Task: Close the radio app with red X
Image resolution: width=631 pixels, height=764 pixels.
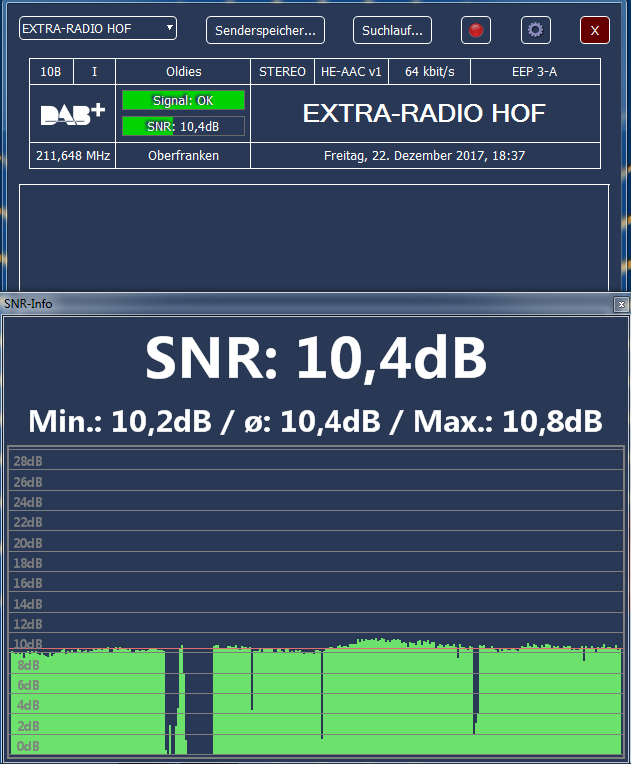Action: (x=594, y=31)
